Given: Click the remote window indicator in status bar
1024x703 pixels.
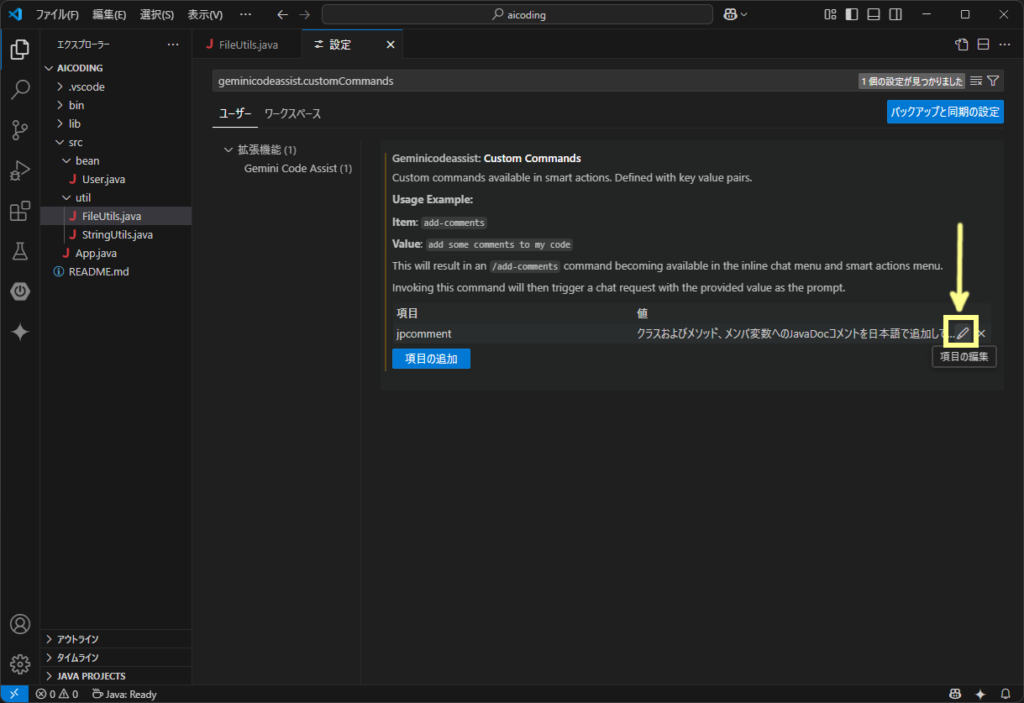Looking at the screenshot, I should (14, 694).
